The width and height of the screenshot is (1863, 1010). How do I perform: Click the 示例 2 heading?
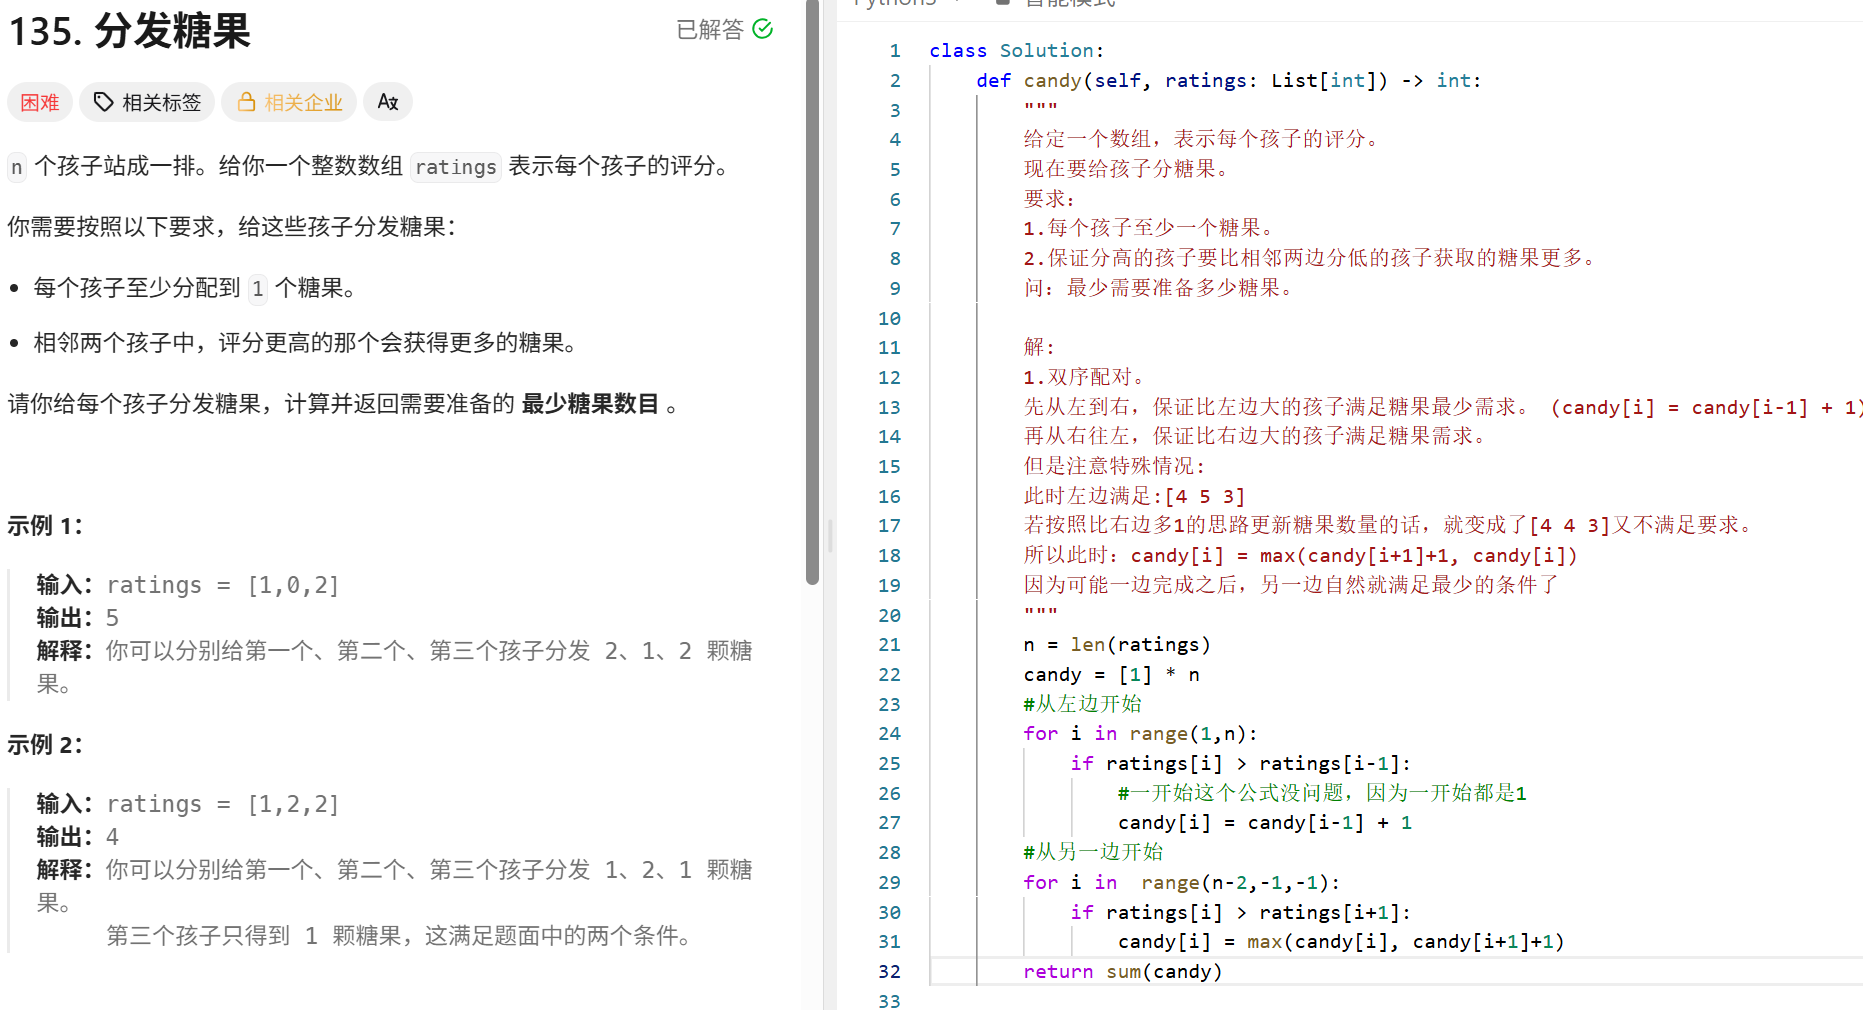(x=45, y=745)
